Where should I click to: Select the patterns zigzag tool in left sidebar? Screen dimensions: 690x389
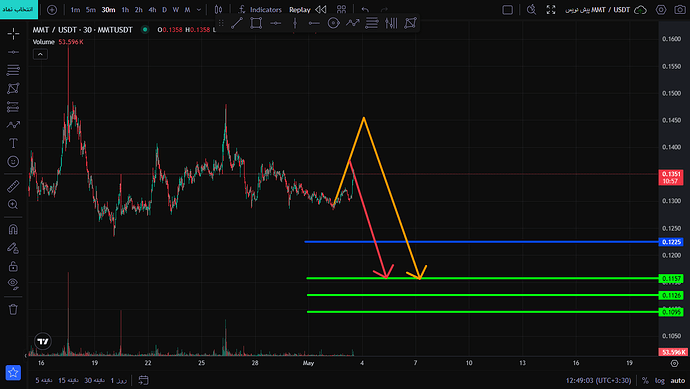(x=13, y=125)
